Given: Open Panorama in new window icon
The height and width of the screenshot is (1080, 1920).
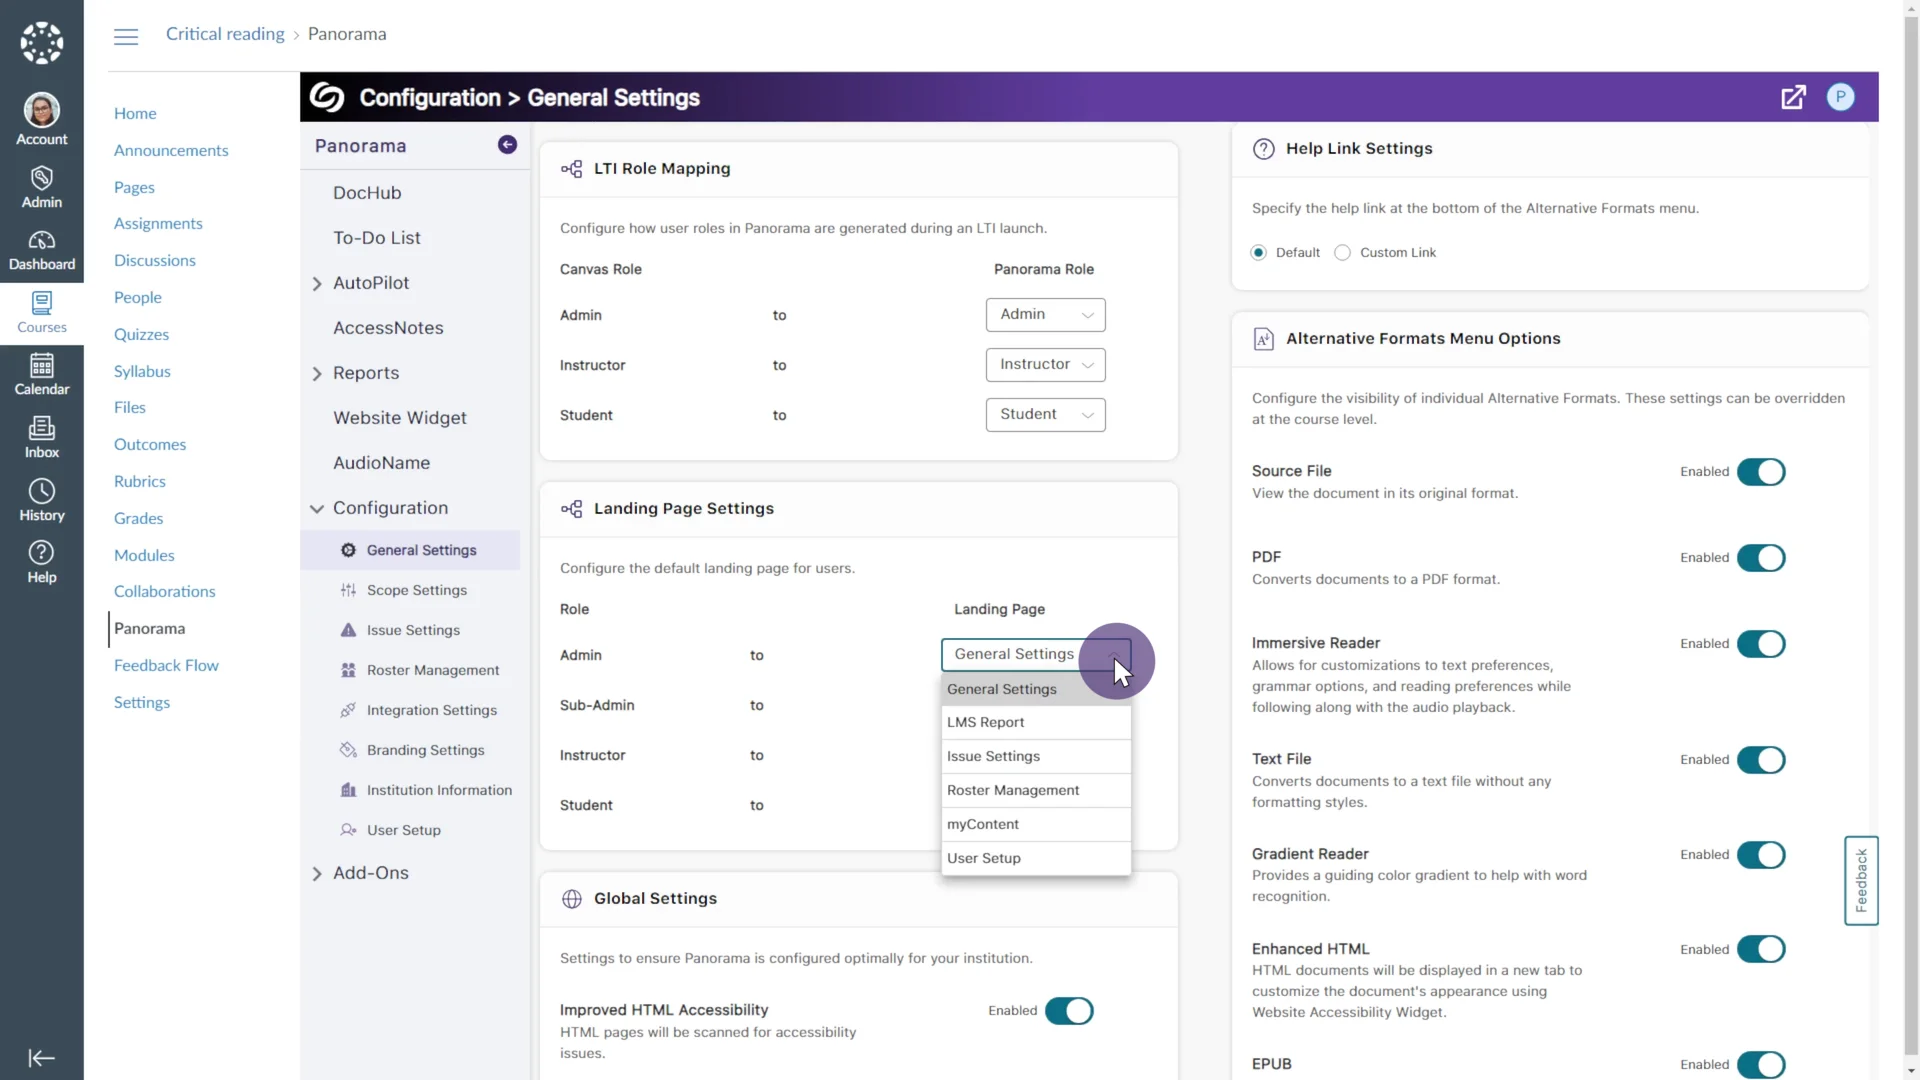Looking at the screenshot, I should (x=1793, y=97).
